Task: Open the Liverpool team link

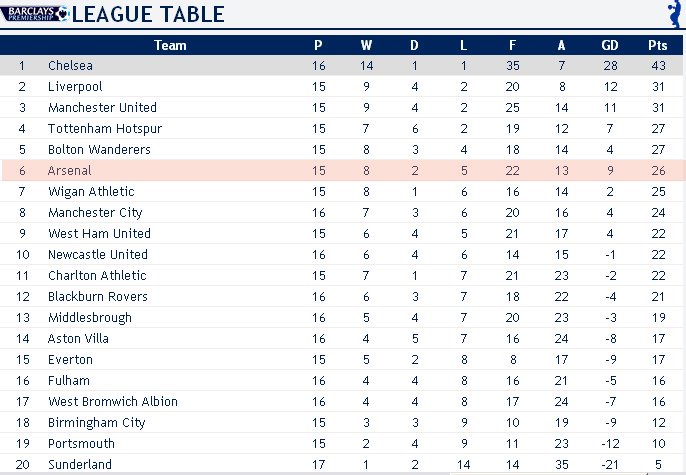Action: coord(75,87)
